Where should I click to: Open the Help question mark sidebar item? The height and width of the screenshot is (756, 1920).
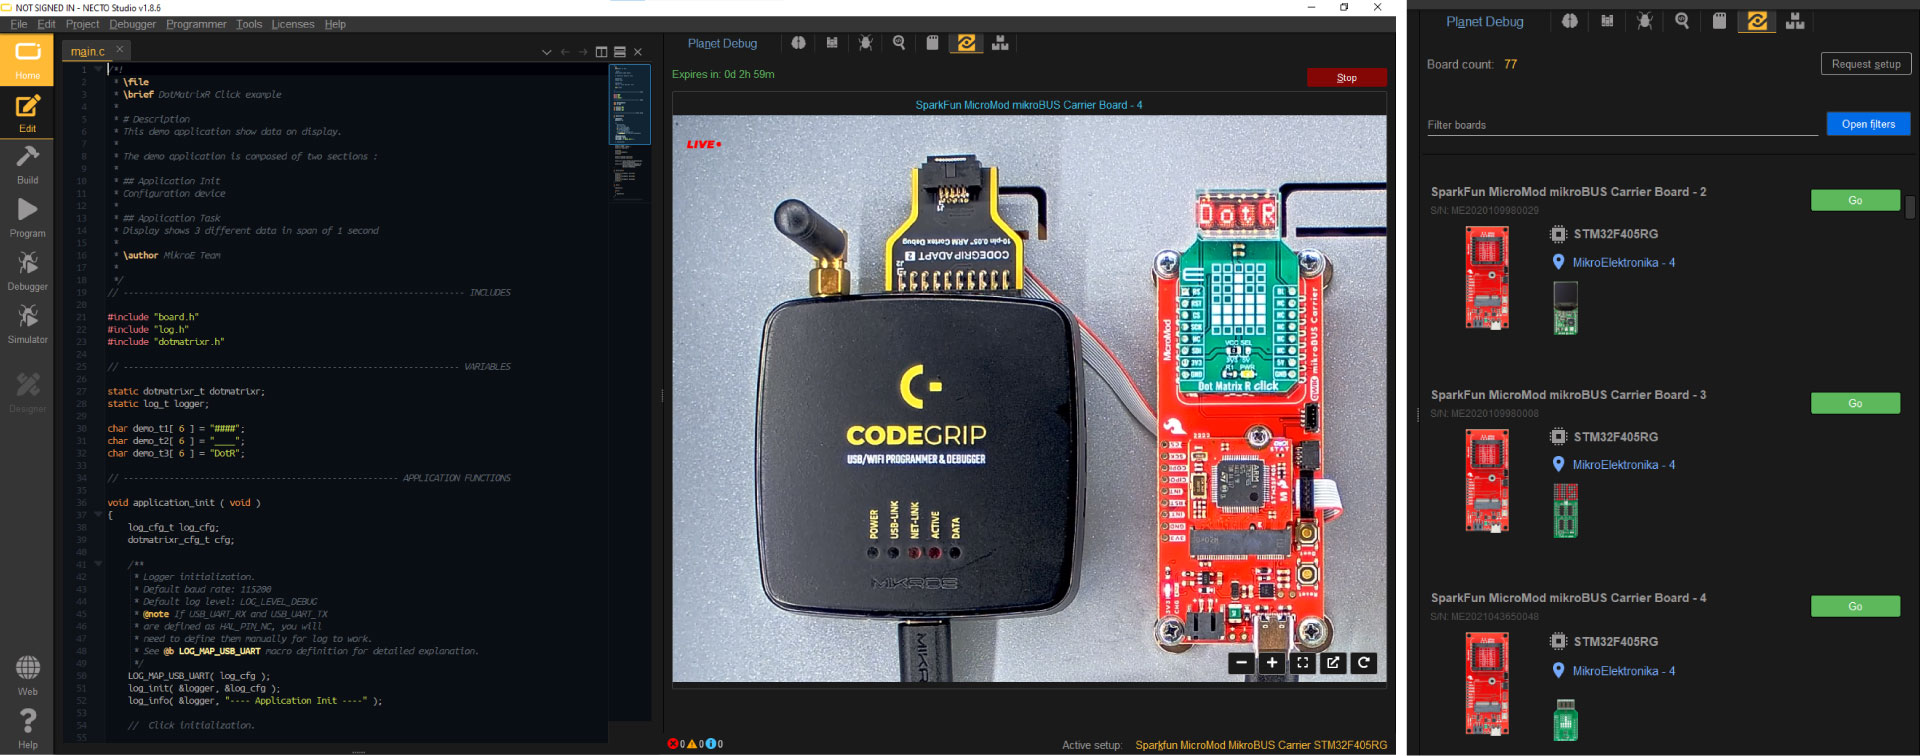[27, 728]
